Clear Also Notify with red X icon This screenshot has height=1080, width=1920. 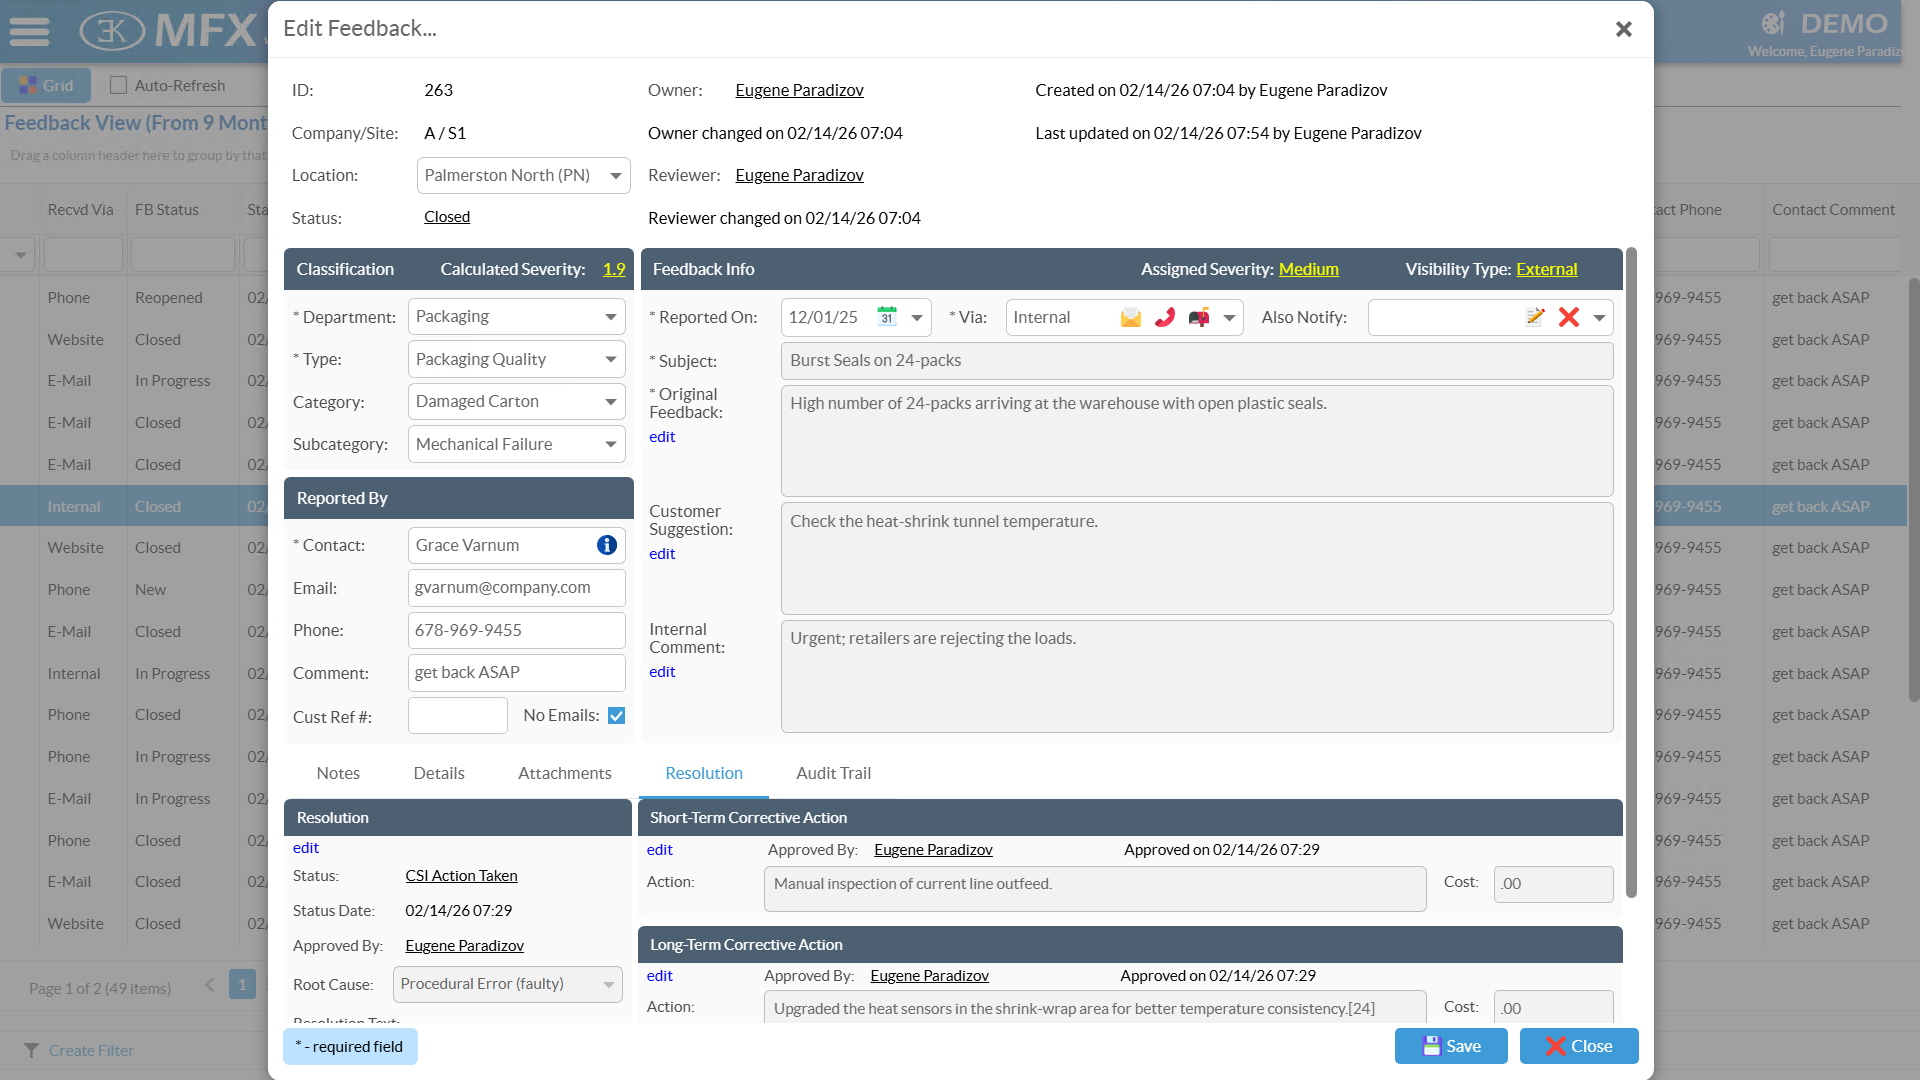(x=1569, y=317)
